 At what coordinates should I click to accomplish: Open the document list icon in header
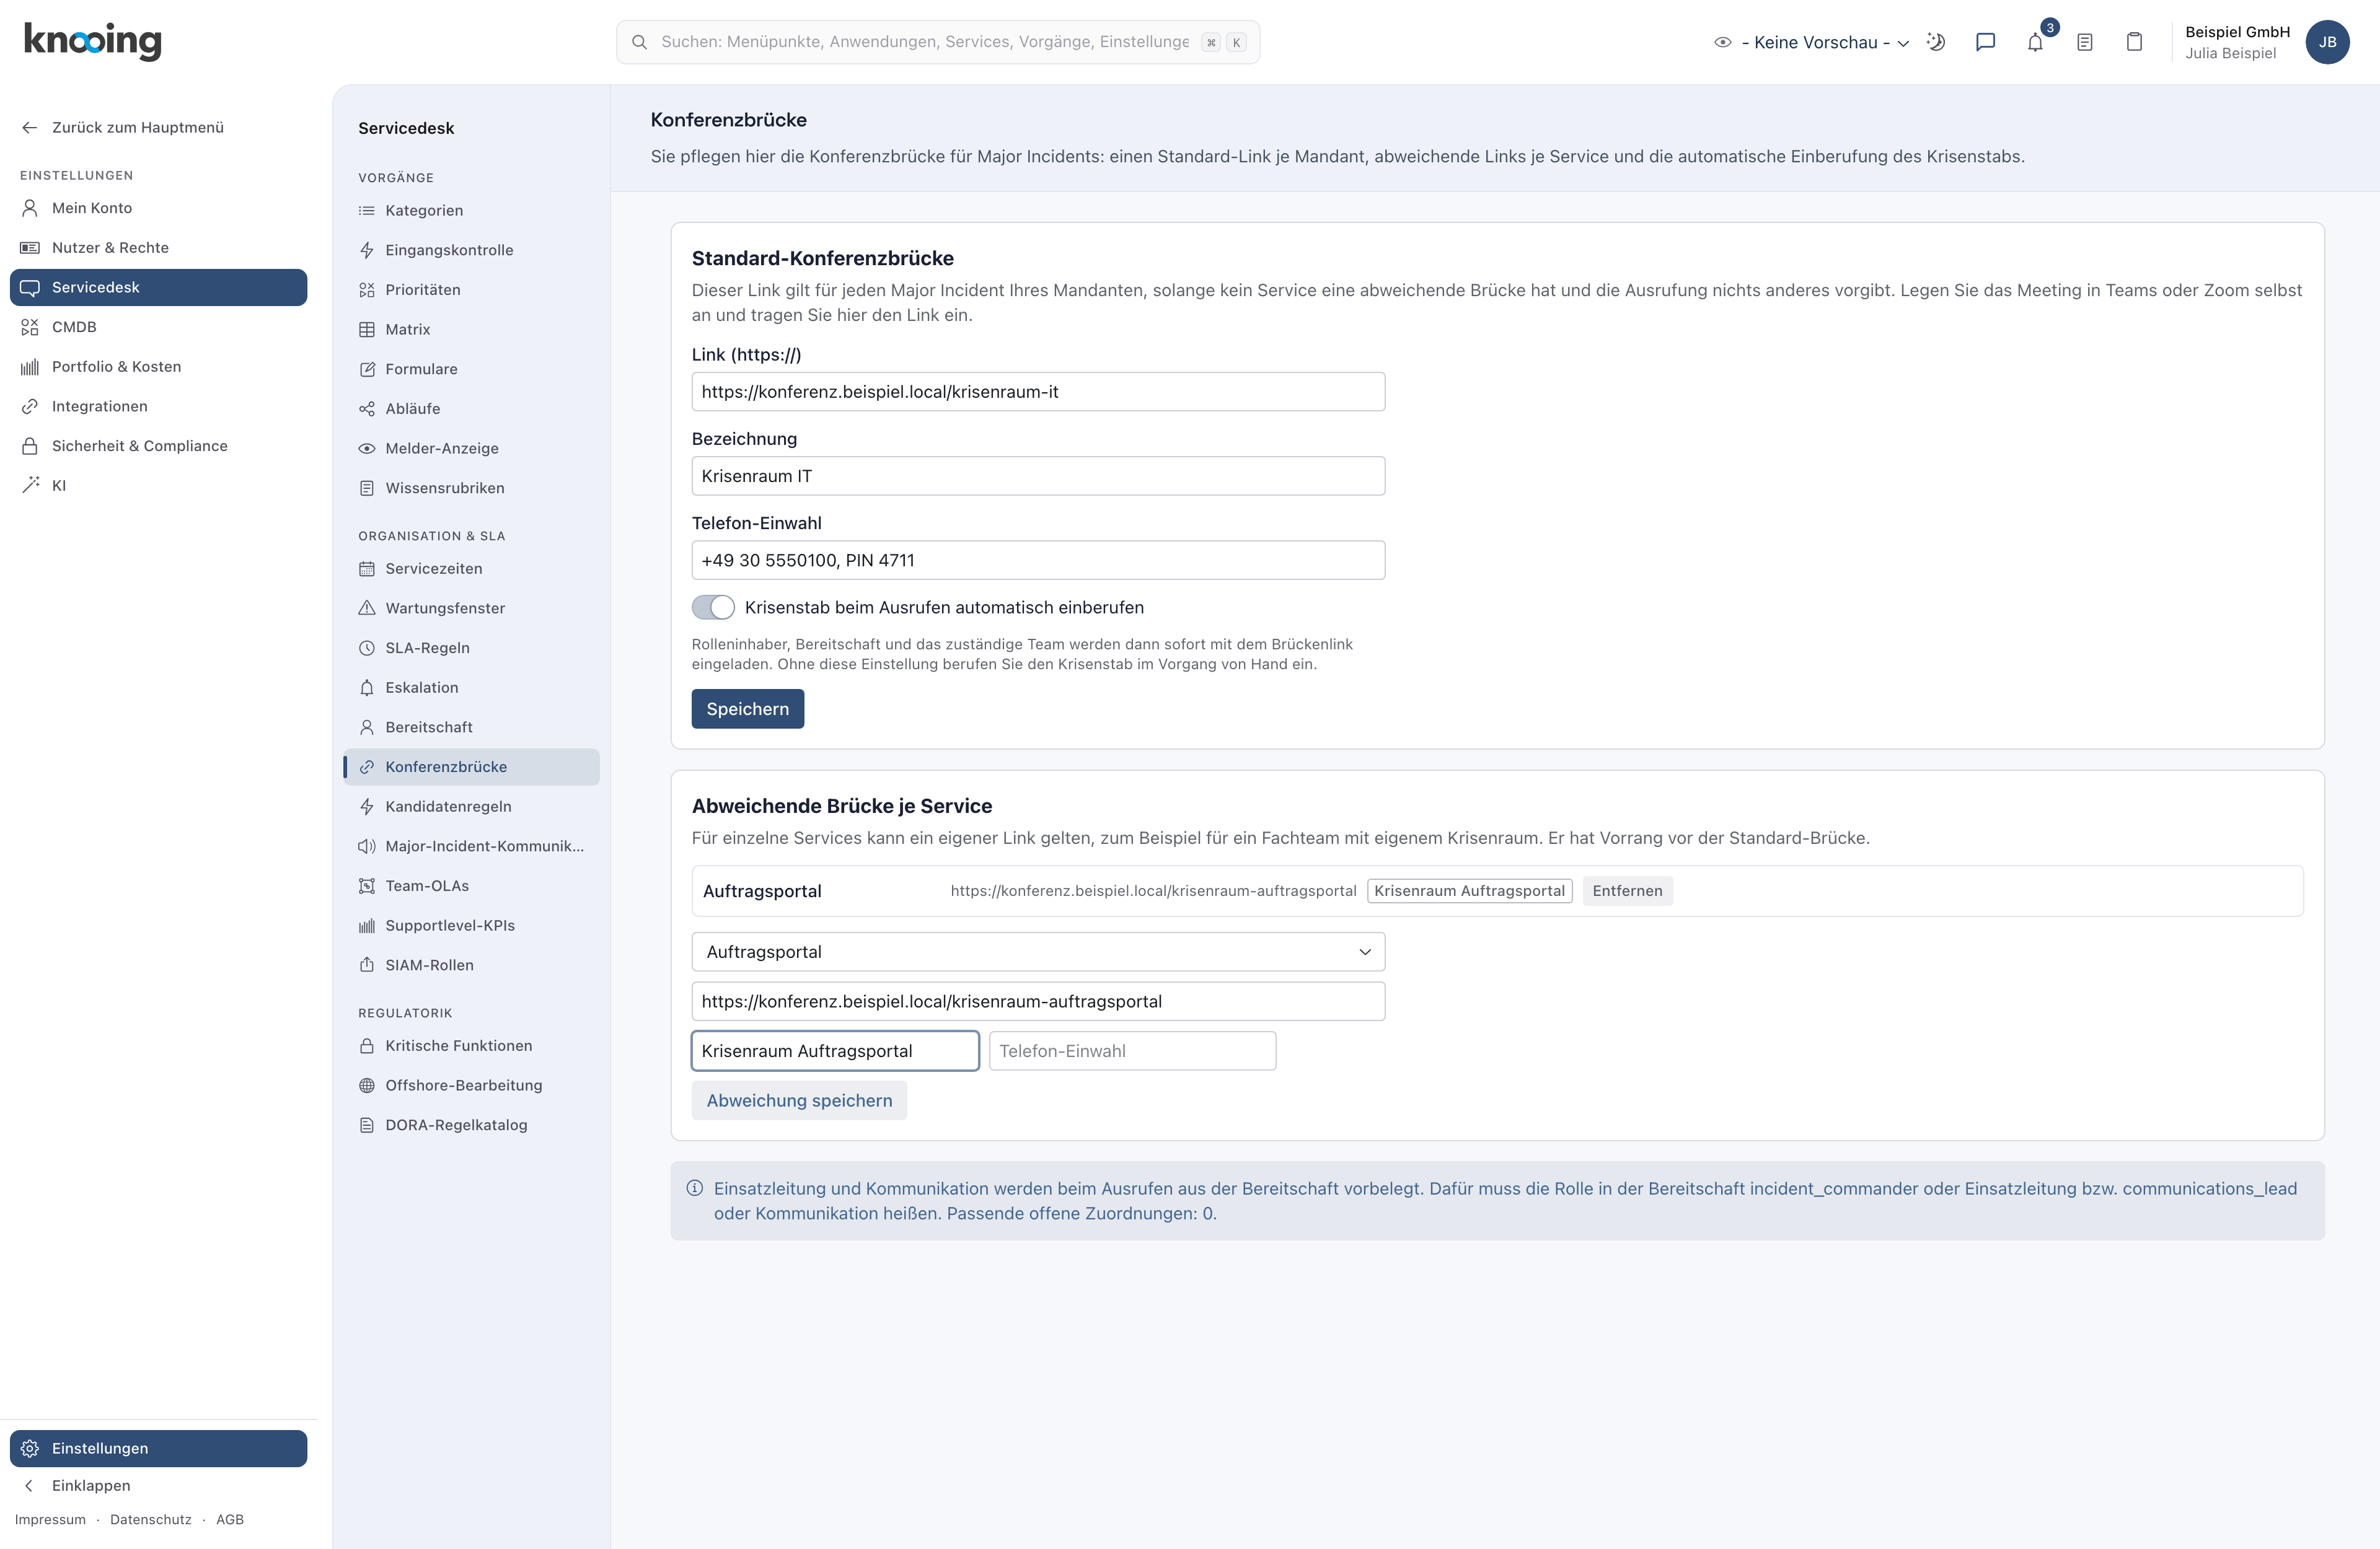(2085, 42)
